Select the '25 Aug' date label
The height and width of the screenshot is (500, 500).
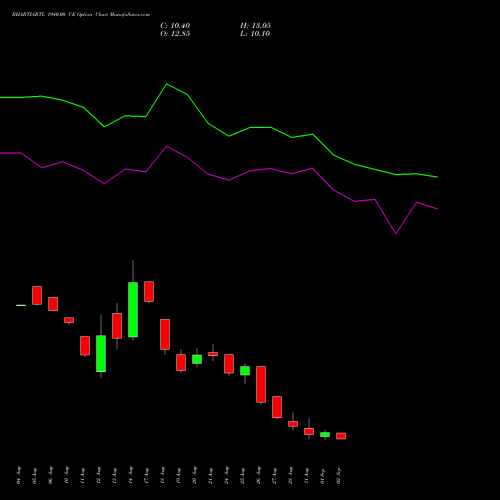point(243,475)
